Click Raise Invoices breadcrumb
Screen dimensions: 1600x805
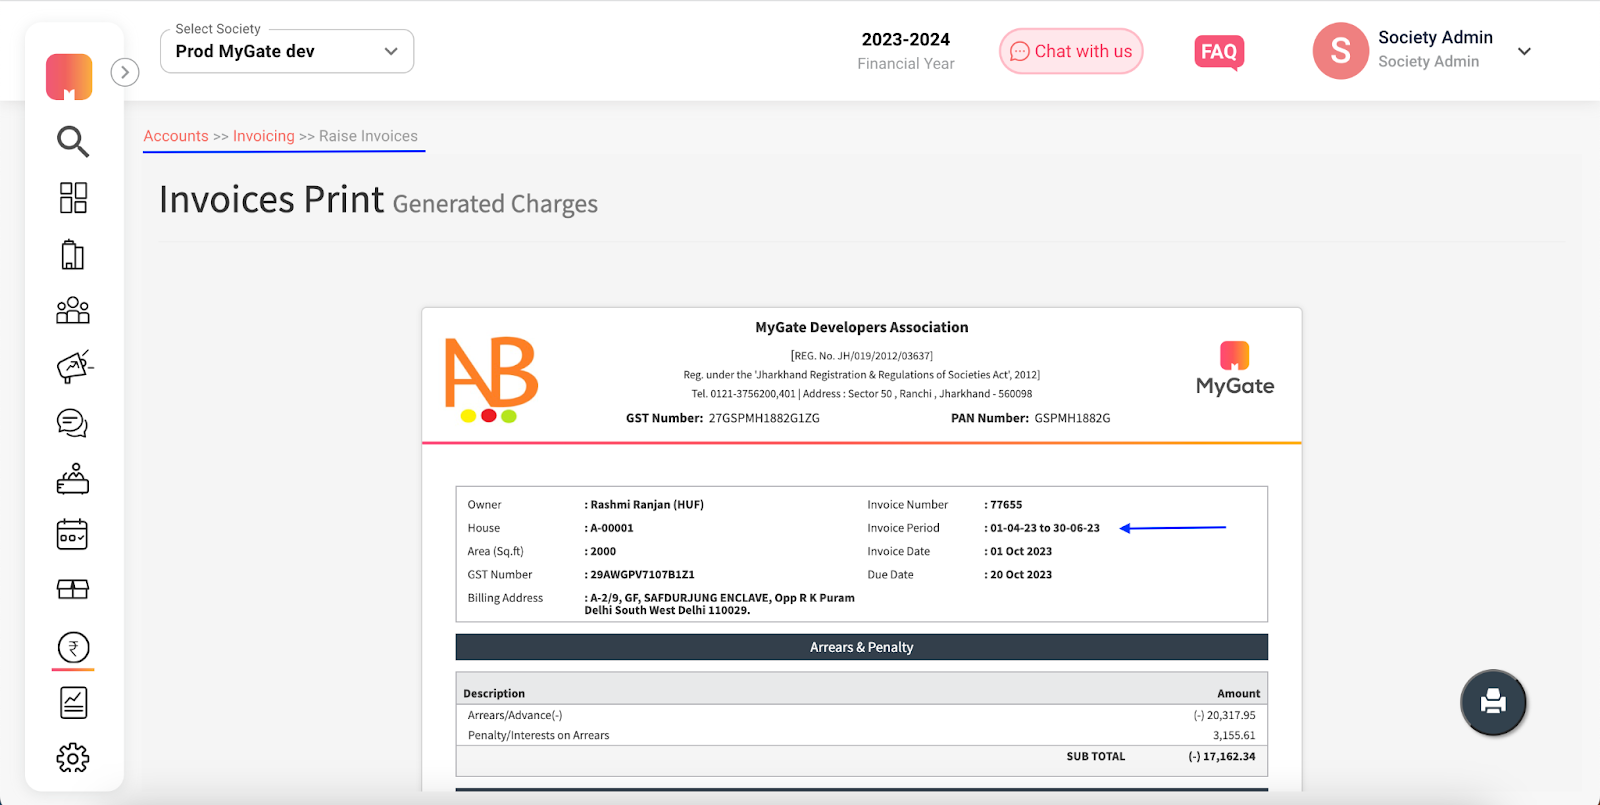click(x=368, y=136)
